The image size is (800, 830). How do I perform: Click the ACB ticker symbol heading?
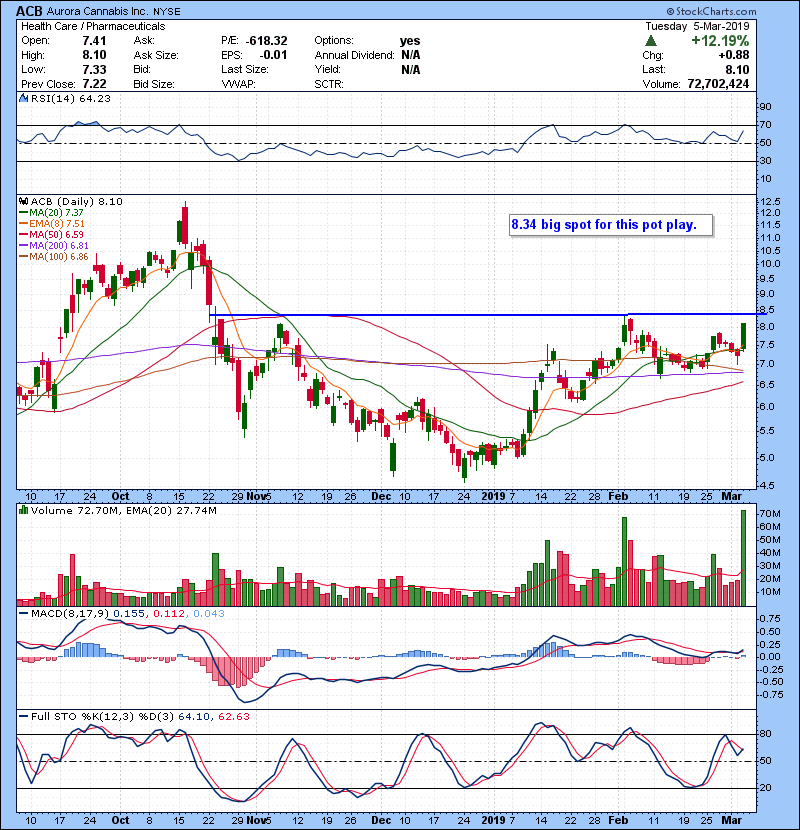pos(28,11)
